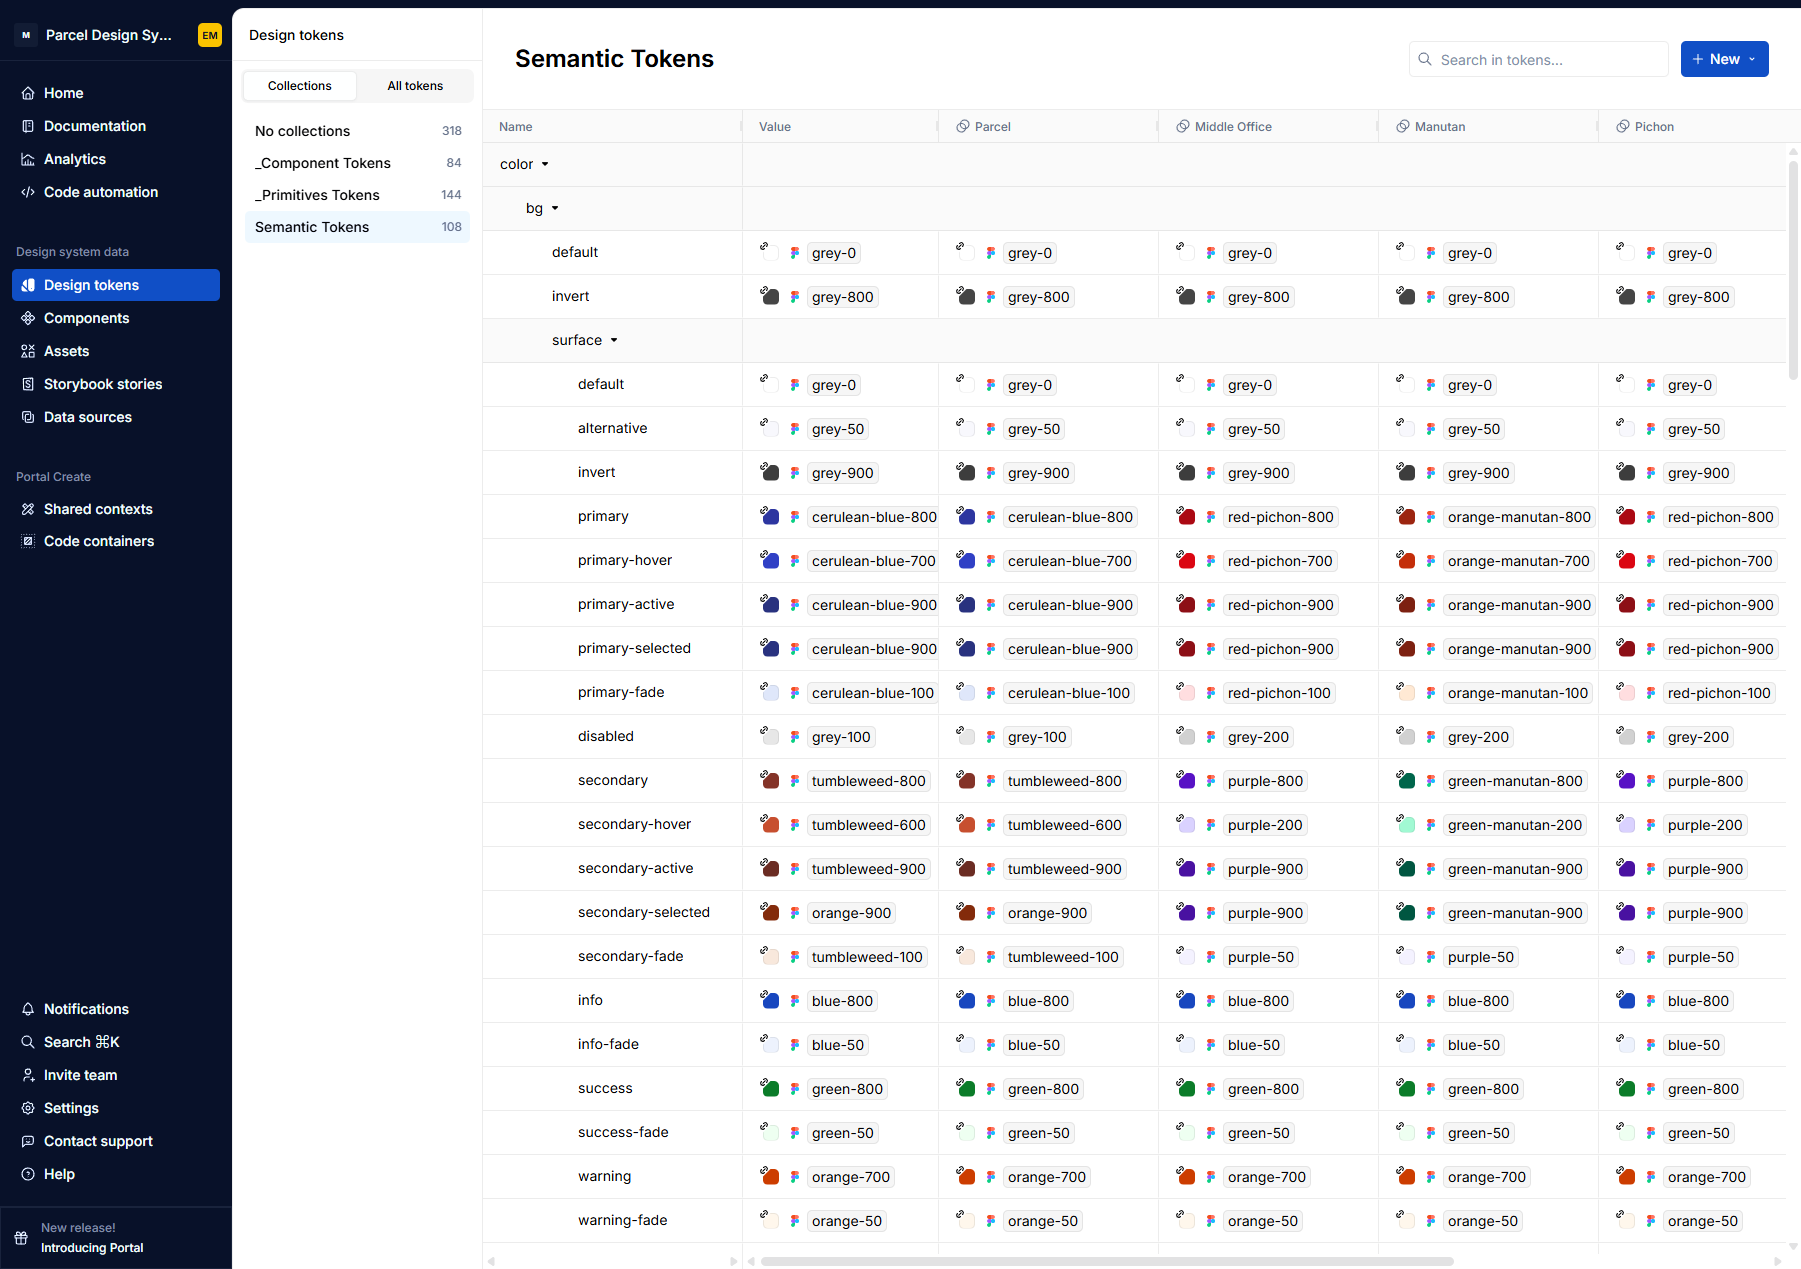Screen dimensions: 1801x1269
Task: Click the Code automation icon
Action: pyautogui.click(x=28, y=192)
